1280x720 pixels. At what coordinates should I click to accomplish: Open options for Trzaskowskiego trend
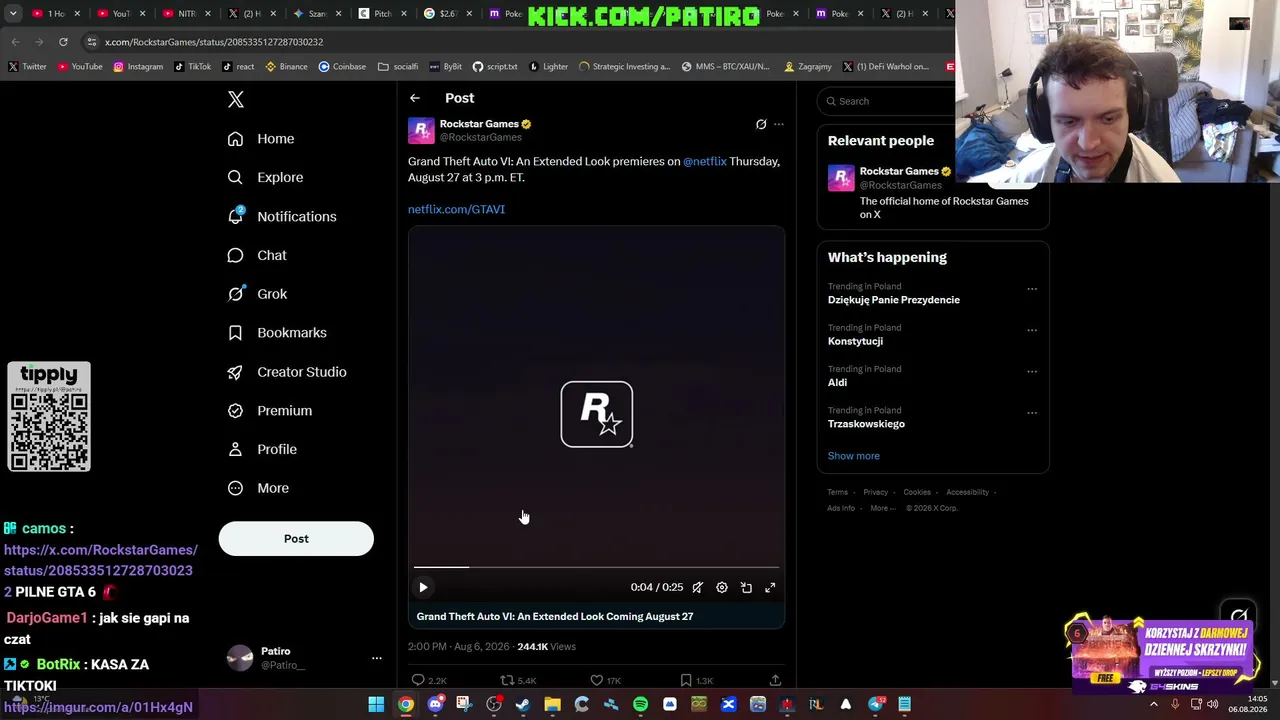[x=1032, y=412]
